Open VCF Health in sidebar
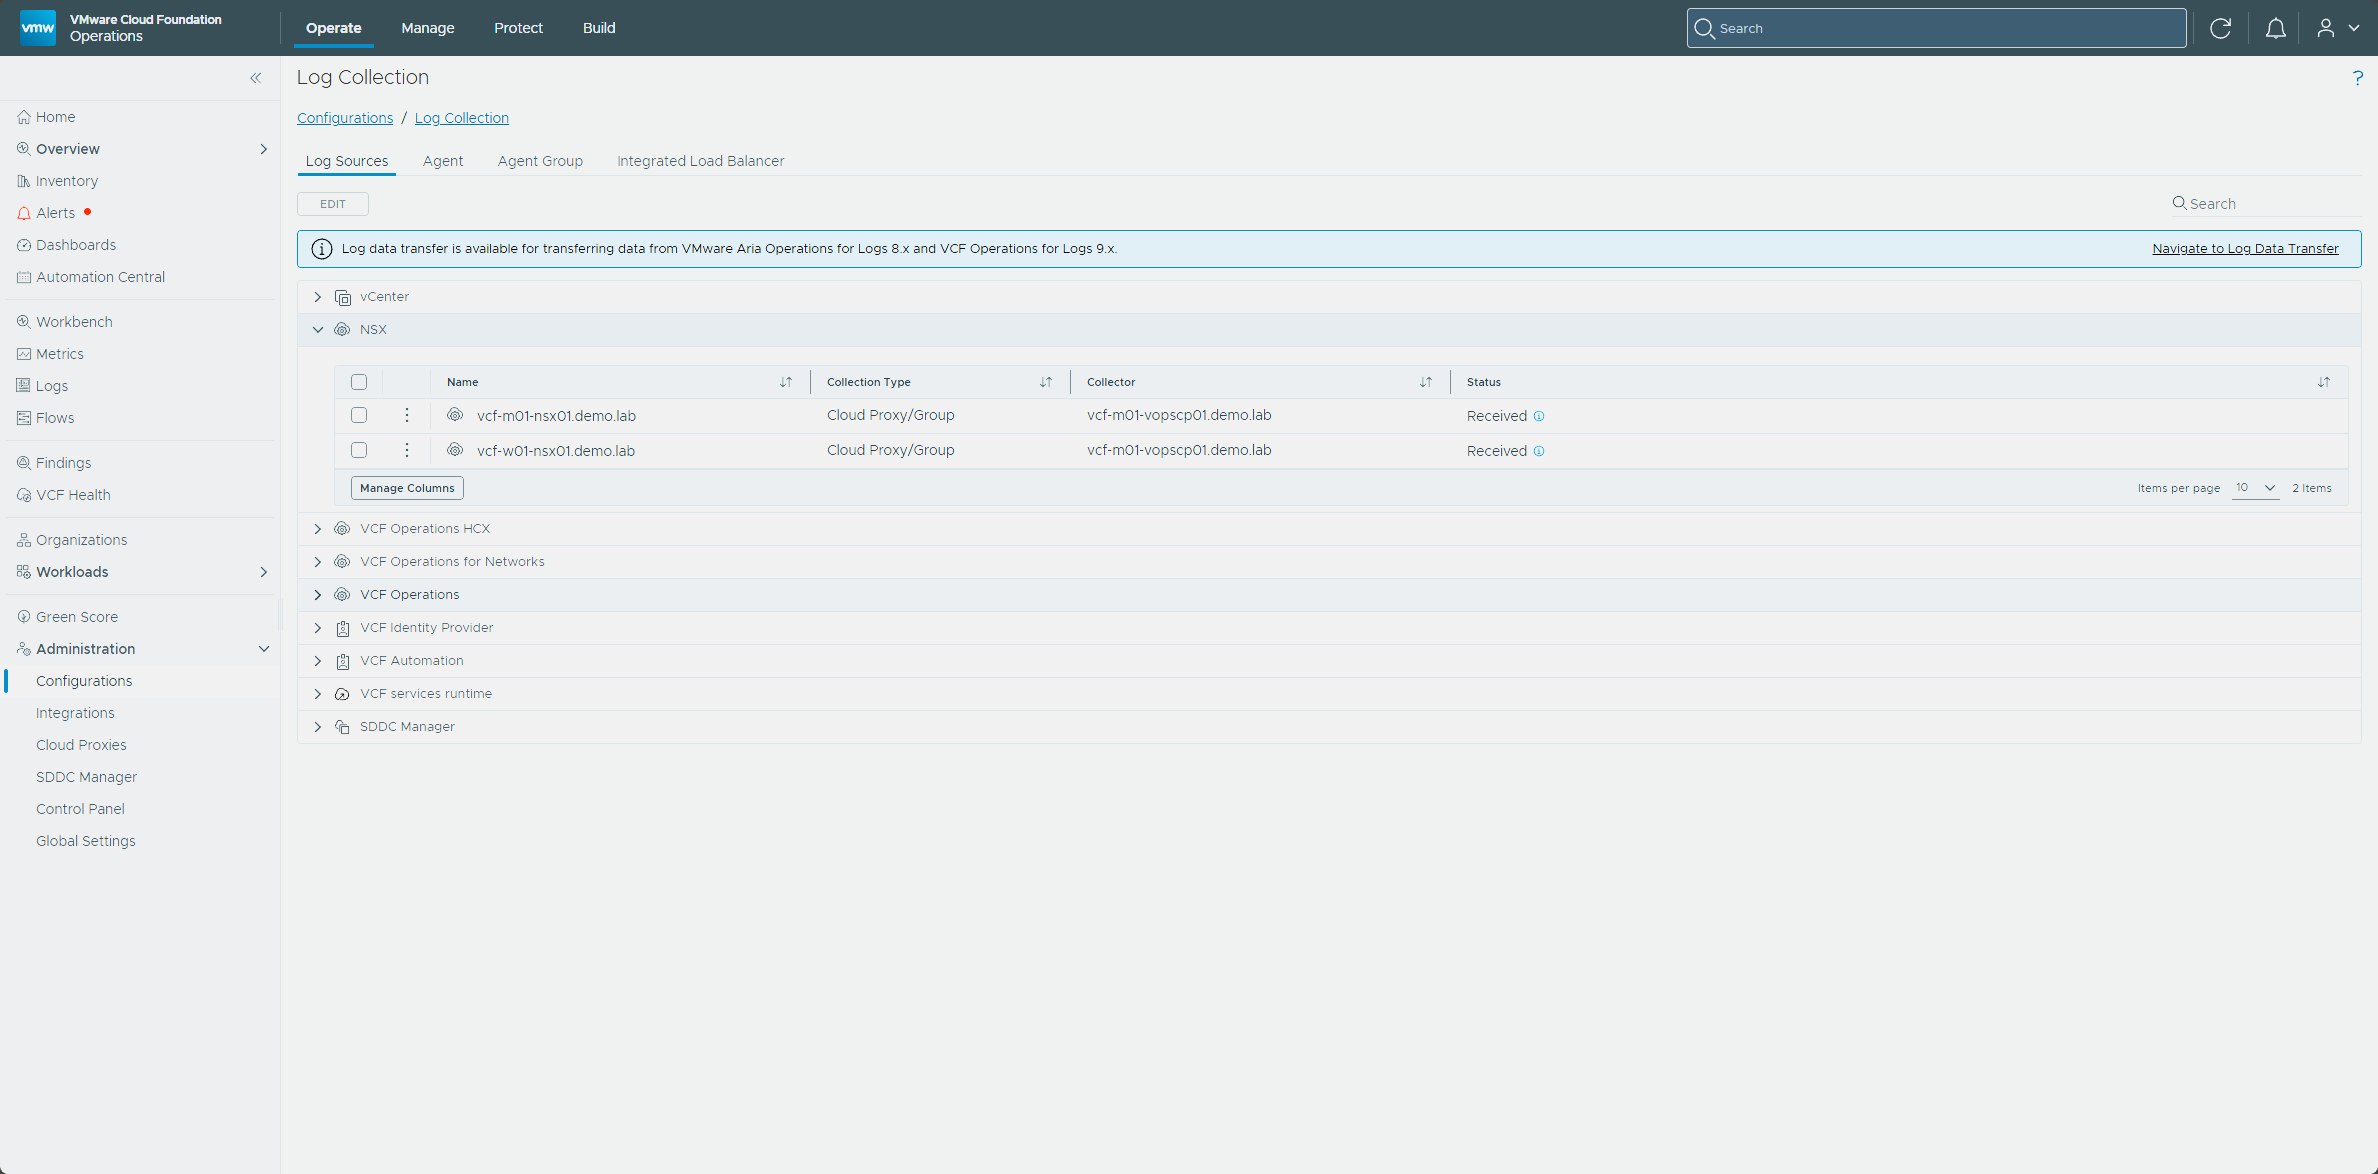 click(73, 495)
